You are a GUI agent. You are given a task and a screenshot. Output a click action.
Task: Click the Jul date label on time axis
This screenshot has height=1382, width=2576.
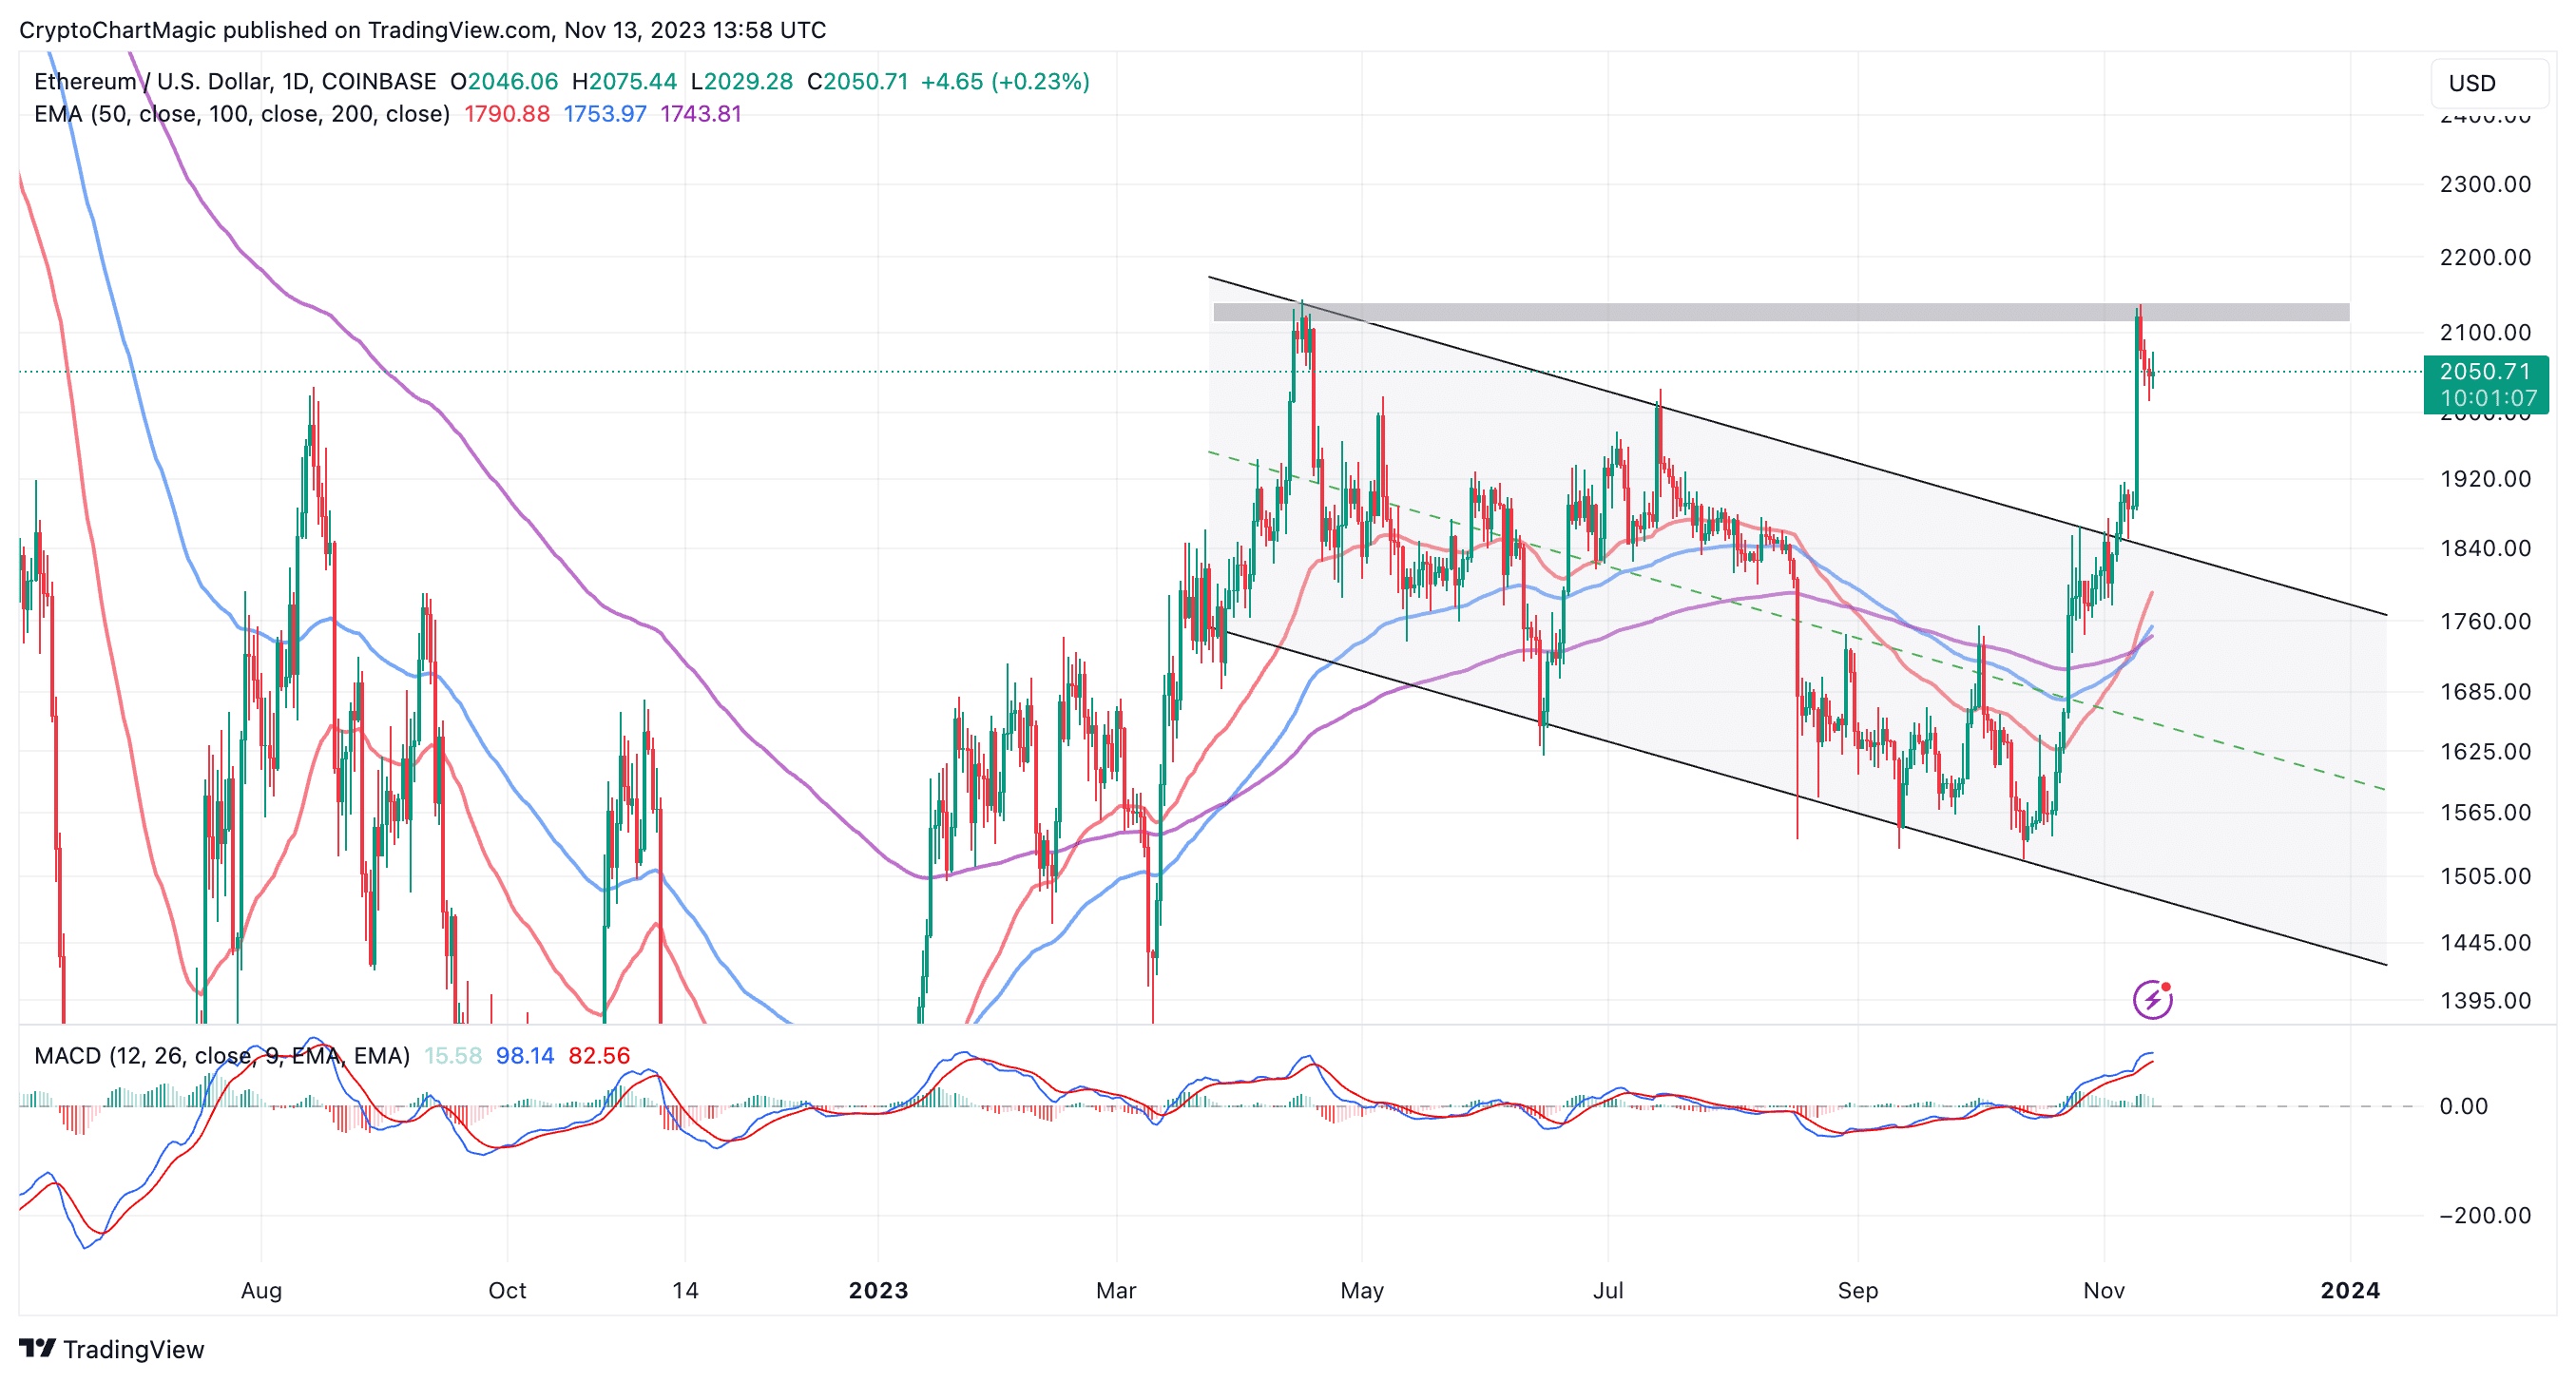pos(1608,1290)
